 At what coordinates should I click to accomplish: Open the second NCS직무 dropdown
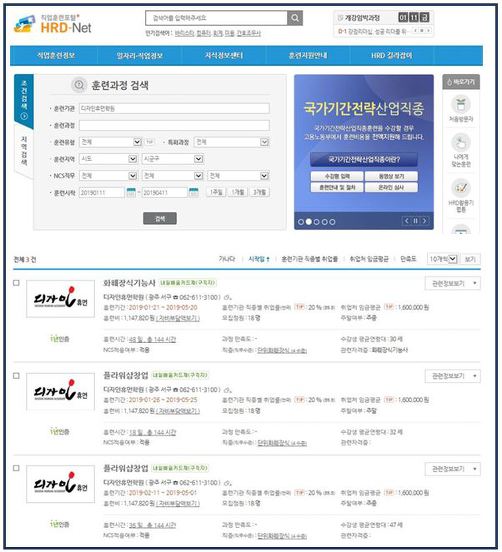point(172,176)
